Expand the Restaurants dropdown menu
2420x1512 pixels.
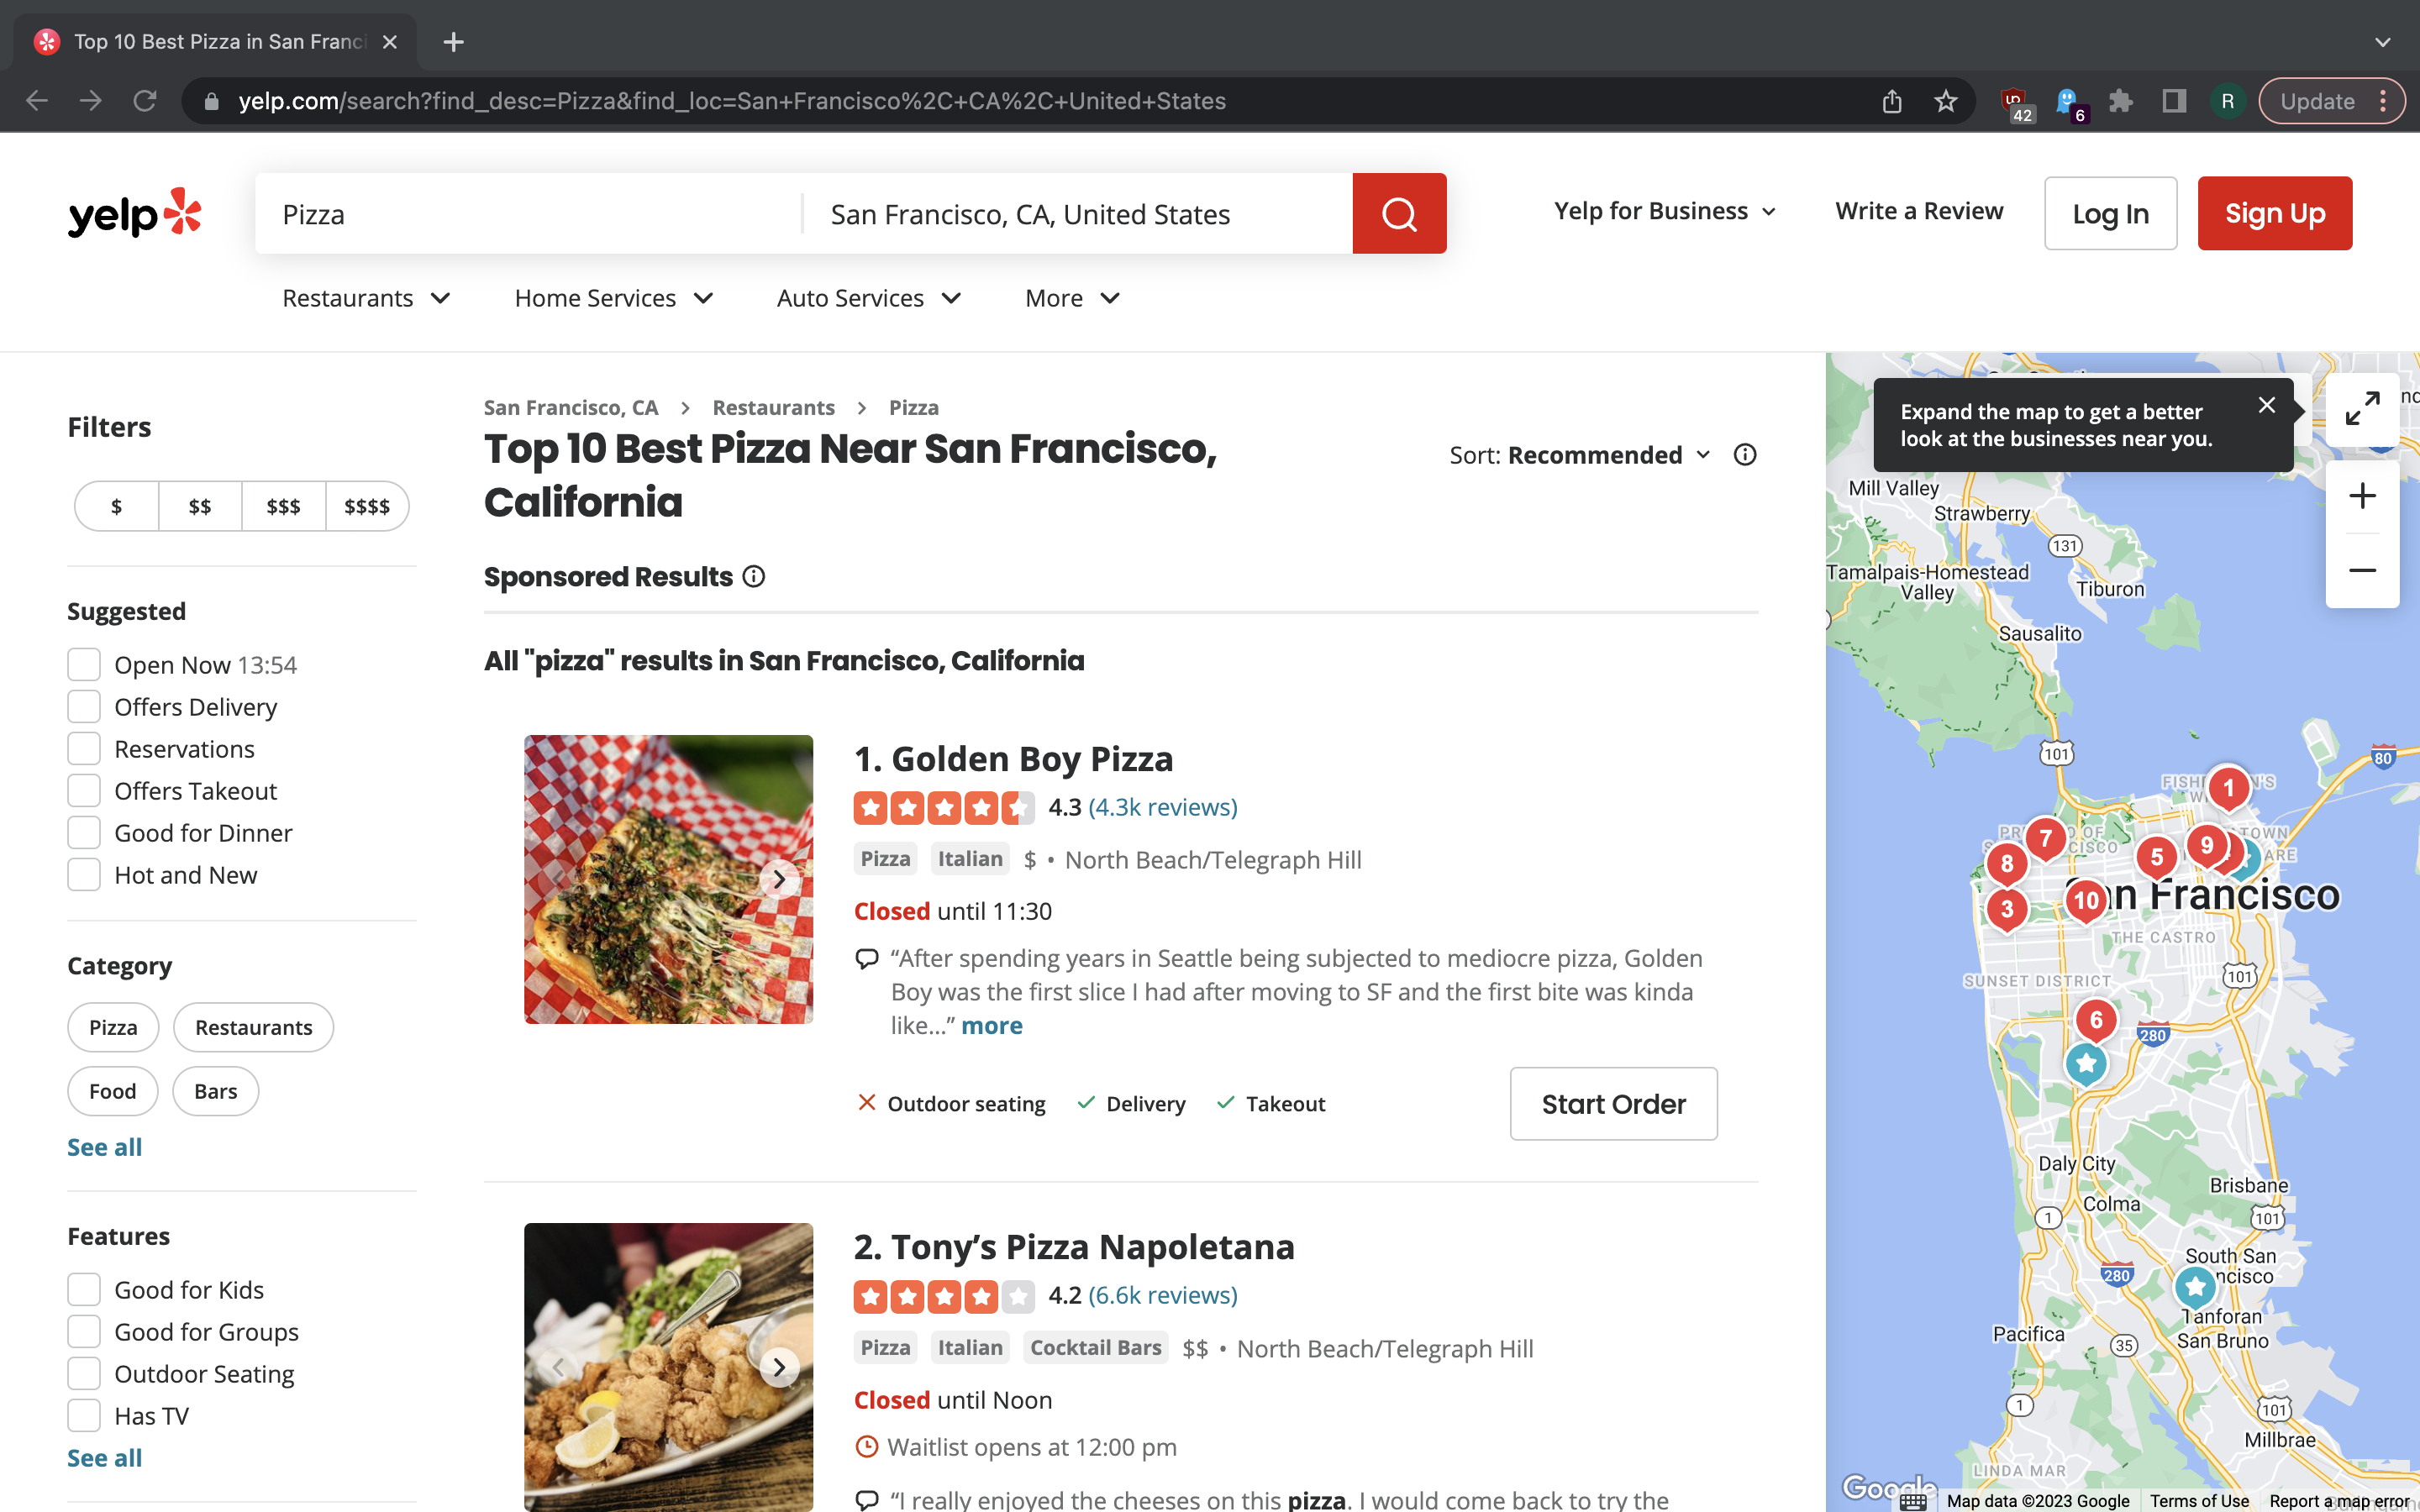point(366,298)
